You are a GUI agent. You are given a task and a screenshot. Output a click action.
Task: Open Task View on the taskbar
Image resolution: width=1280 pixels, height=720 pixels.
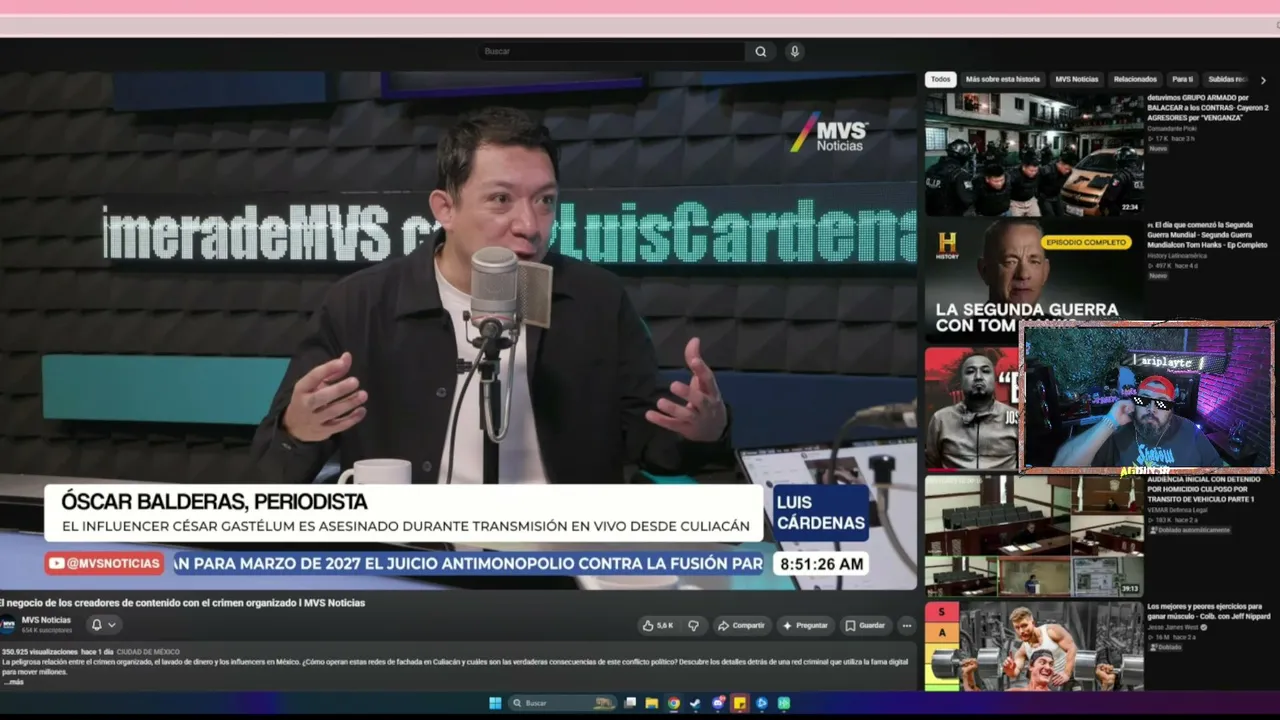[632, 703]
